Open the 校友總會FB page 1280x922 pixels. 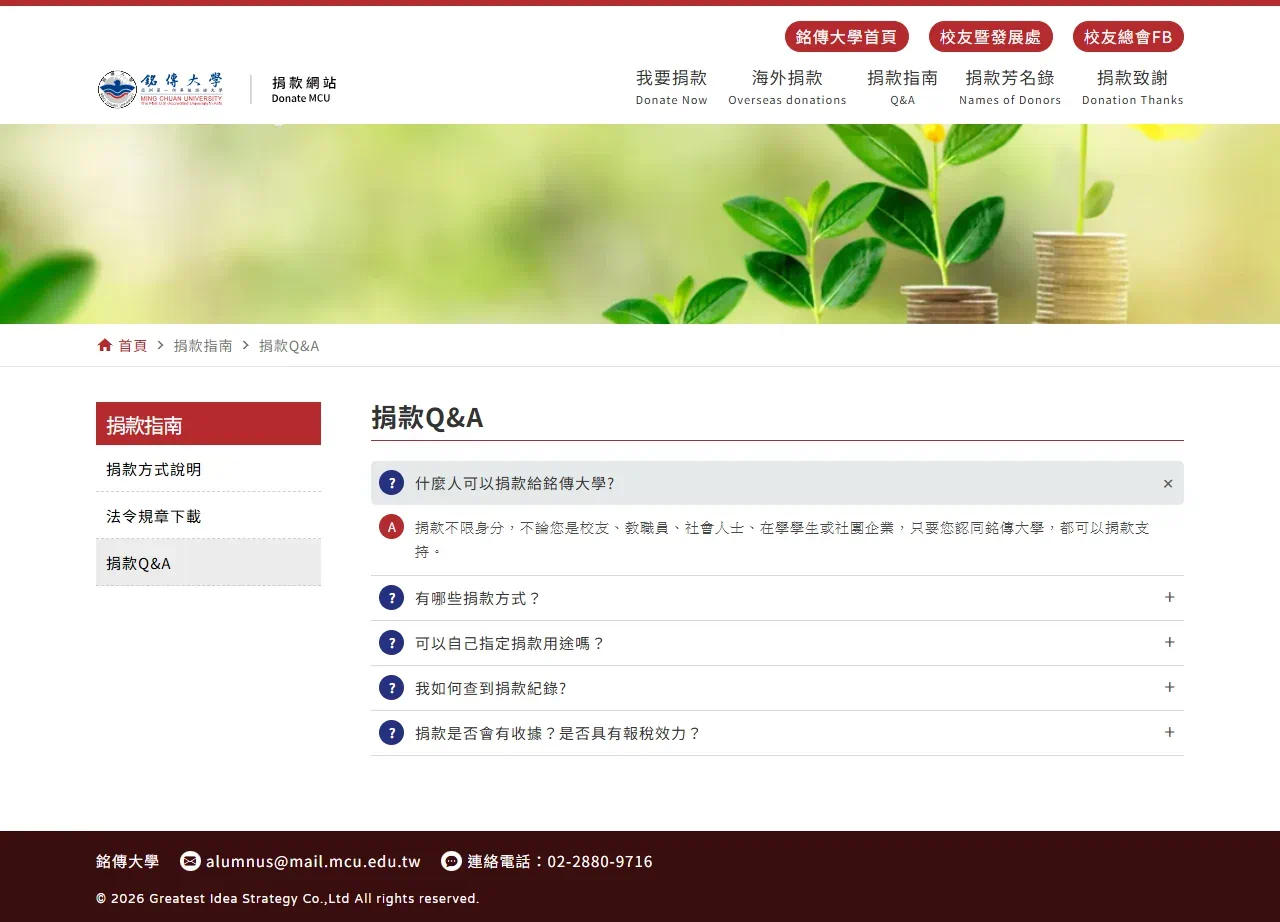[1128, 36]
